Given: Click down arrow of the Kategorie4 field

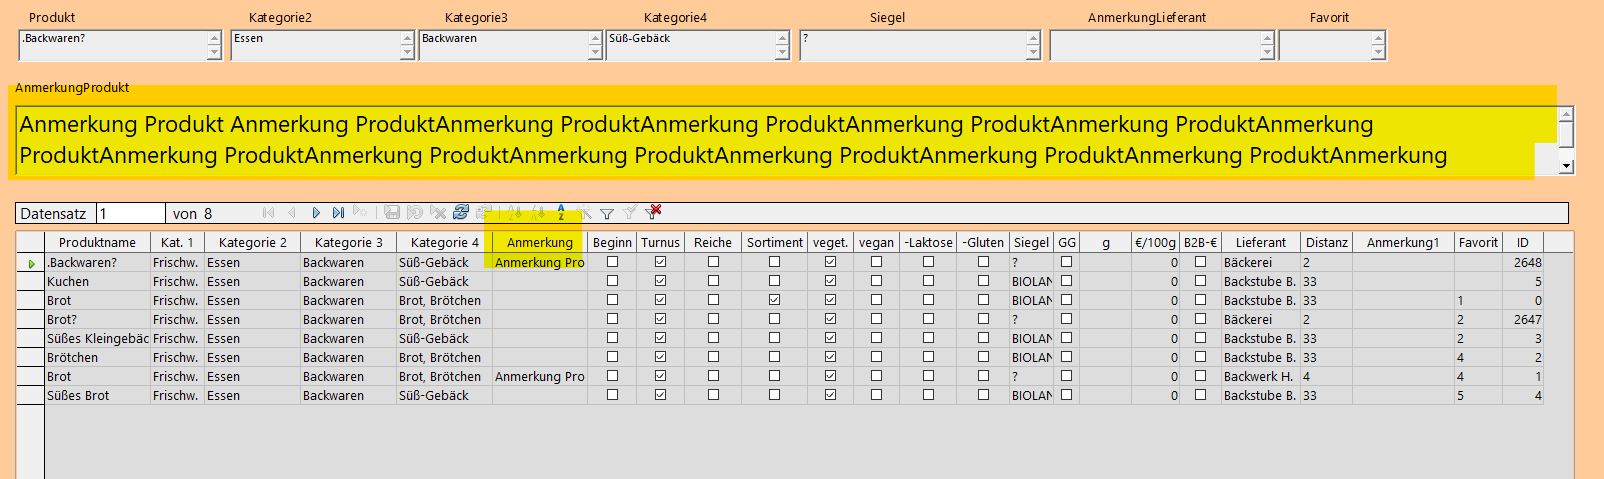Looking at the screenshot, I should (x=782, y=53).
